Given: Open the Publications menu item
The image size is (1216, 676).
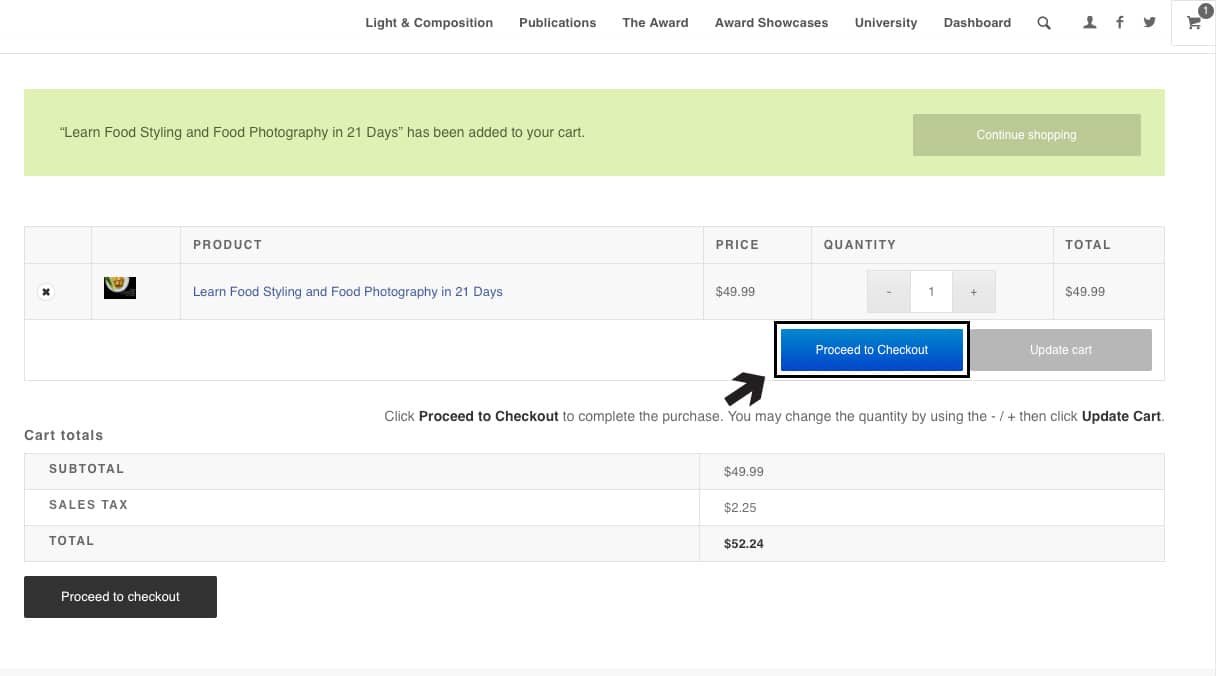Looking at the screenshot, I should 557,23.
